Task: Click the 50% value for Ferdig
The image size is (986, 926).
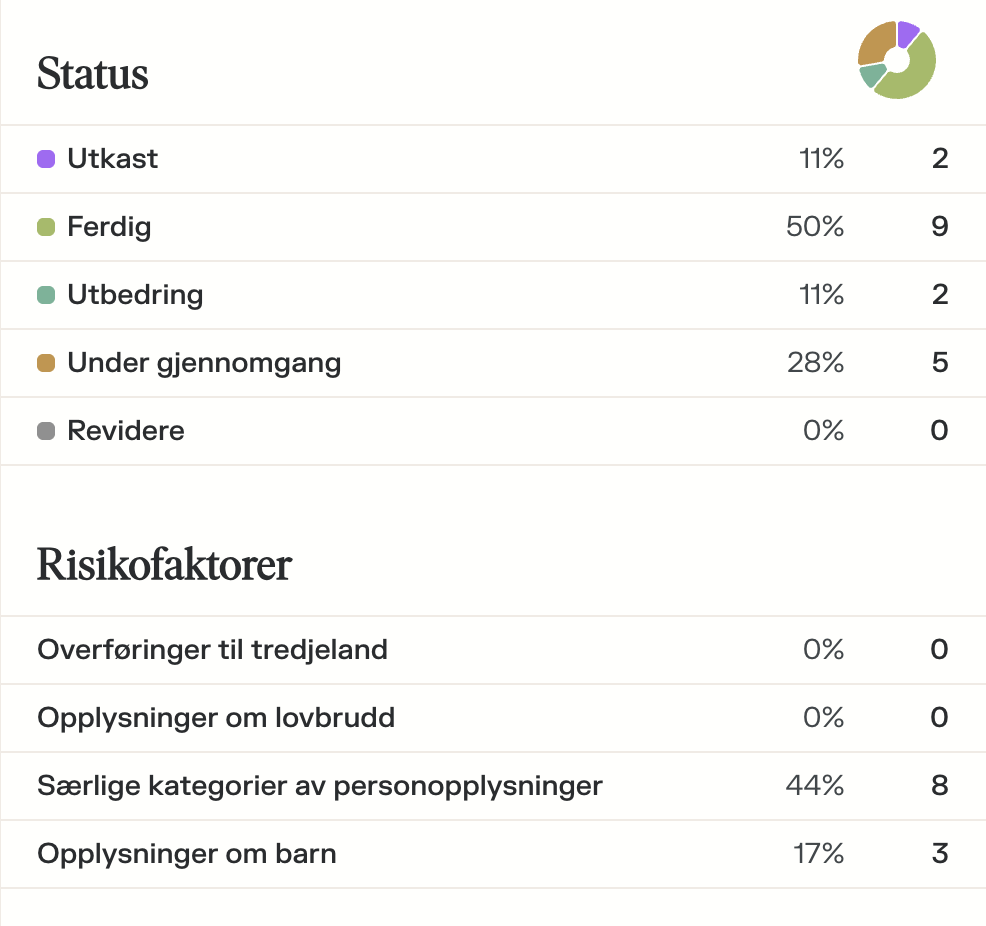Action: tap(816, 227)
